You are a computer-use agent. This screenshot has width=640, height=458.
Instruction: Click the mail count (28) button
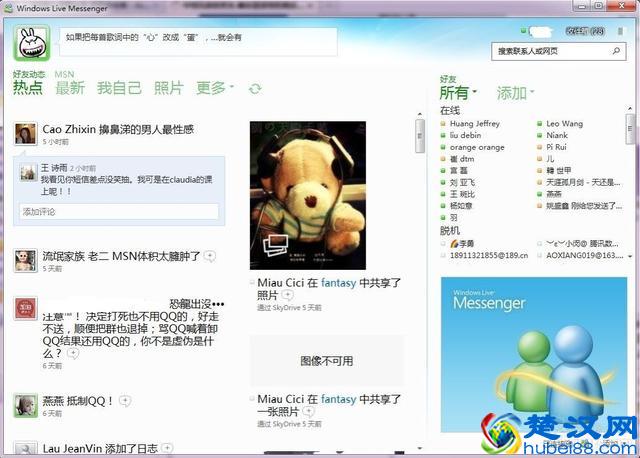click(585, 31)
